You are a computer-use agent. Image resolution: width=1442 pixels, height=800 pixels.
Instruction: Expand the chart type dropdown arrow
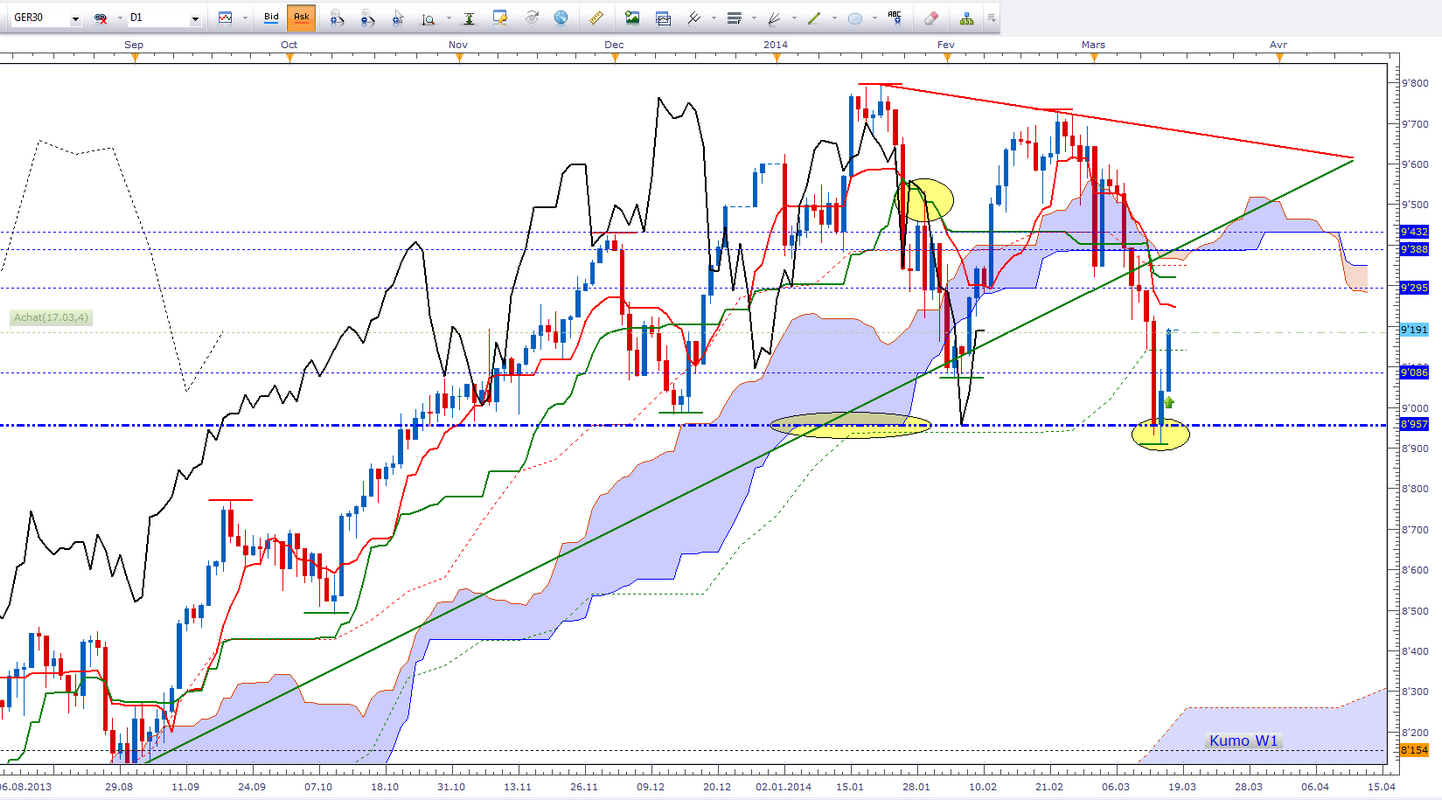click(x=243, y=19)
